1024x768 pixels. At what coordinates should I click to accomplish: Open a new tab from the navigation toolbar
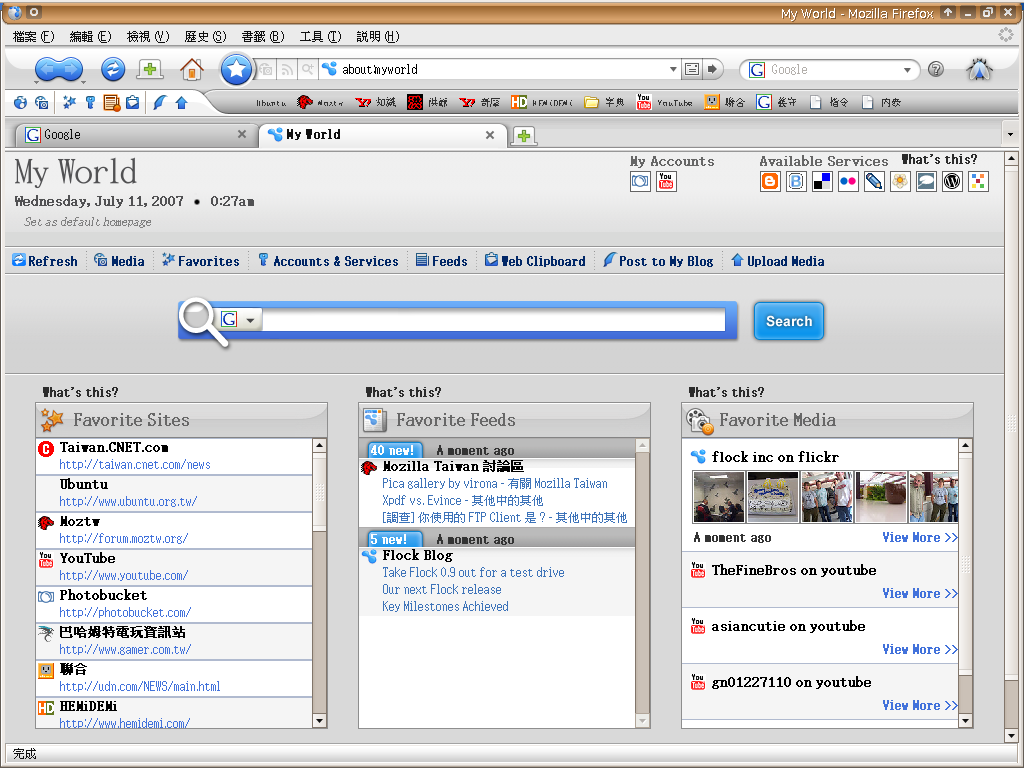(x=150, y=69)
